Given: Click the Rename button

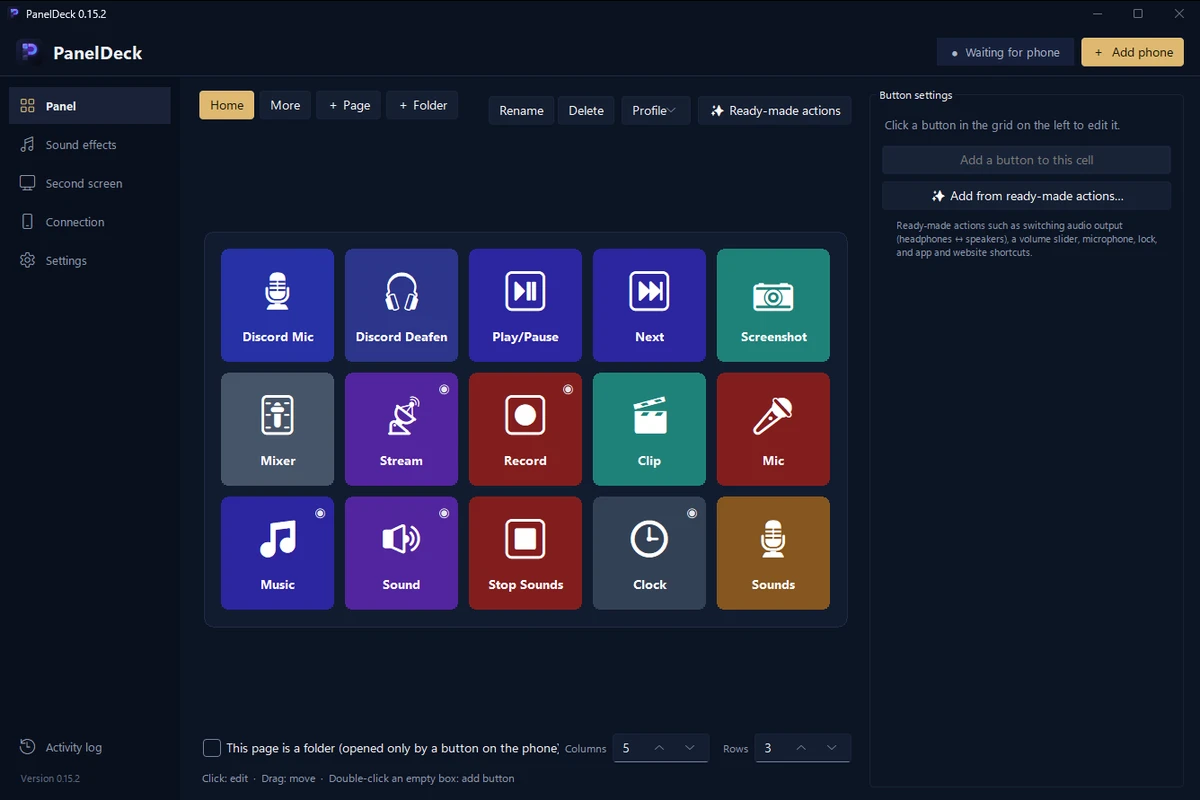Looking at the screenshot, I should [x=521, y=111].
